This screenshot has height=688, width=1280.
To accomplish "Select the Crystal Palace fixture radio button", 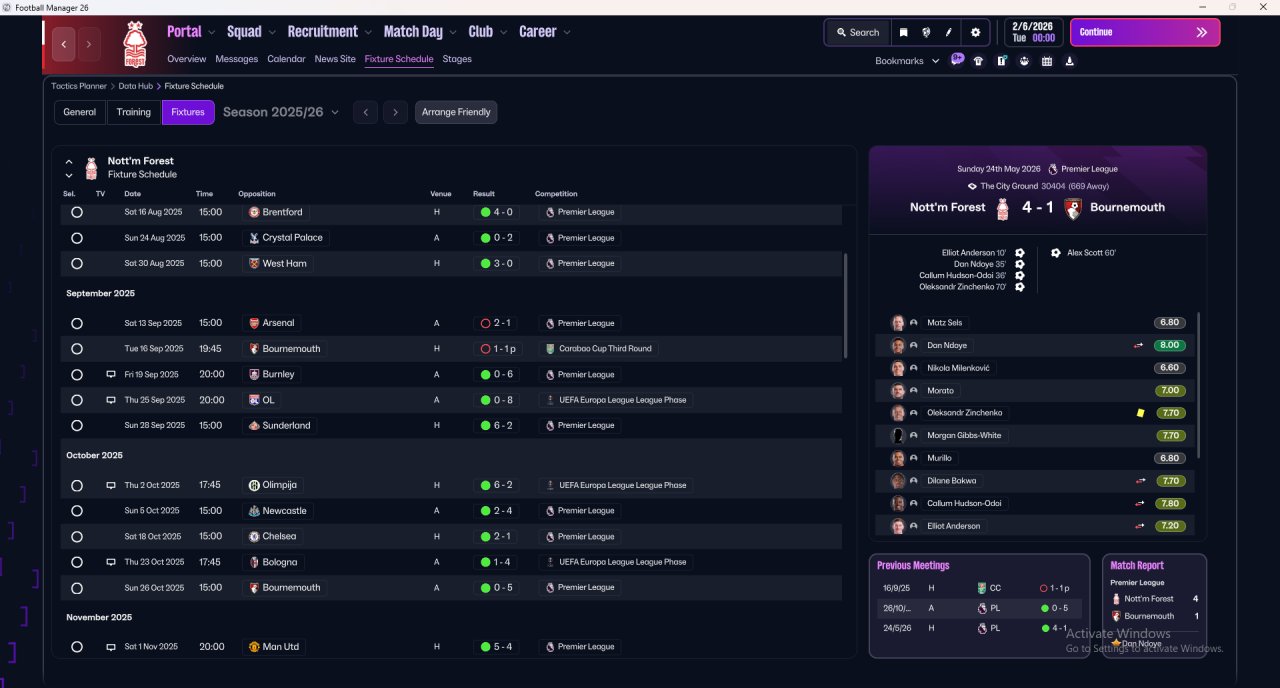I will (77, 238).
